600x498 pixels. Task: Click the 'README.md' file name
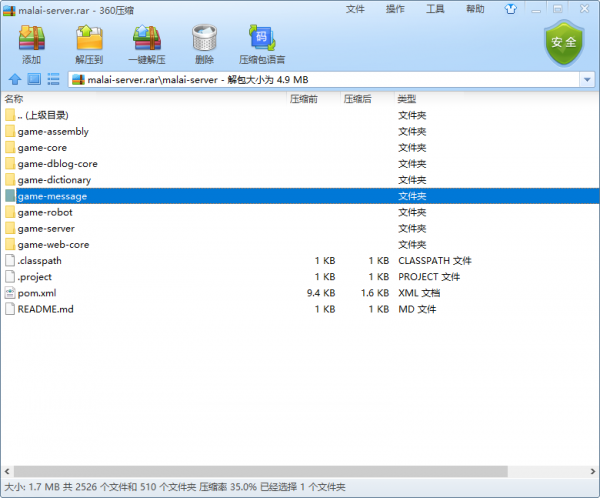tap(46, 309)
